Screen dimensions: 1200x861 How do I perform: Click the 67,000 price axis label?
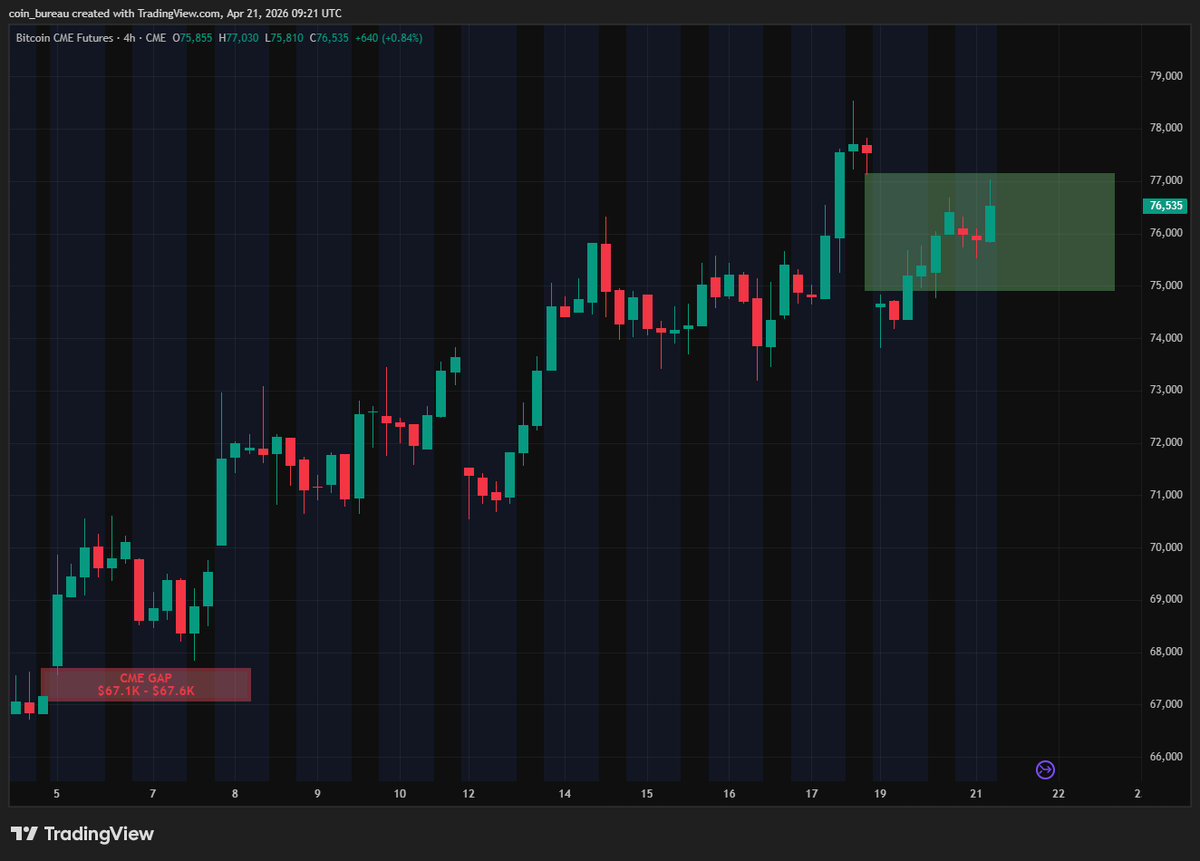coord(1167,704)
